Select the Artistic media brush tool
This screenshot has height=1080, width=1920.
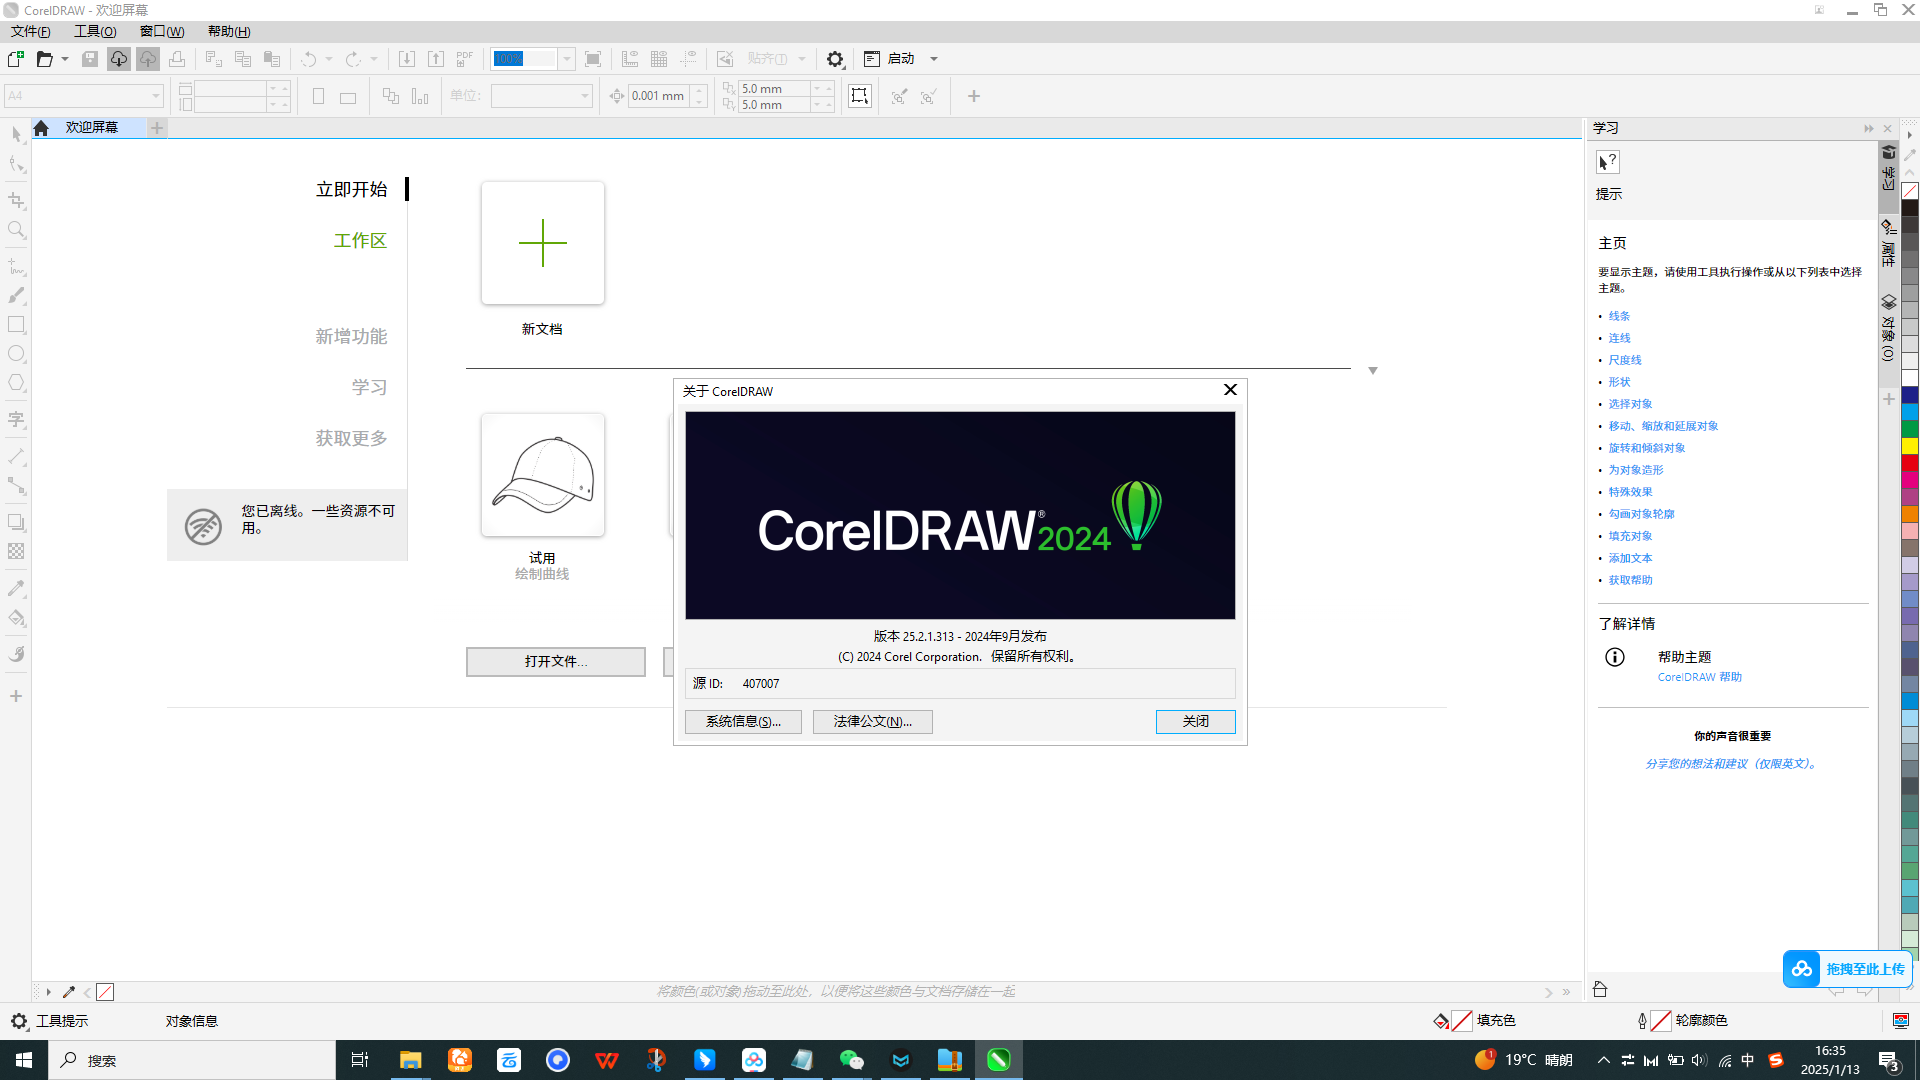pos(16,296)
